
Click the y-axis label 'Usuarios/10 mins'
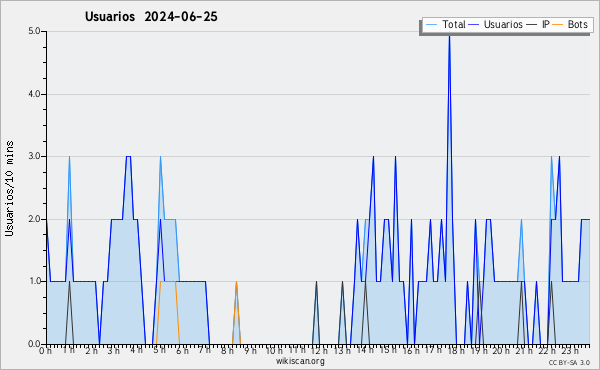coord(9,189)
